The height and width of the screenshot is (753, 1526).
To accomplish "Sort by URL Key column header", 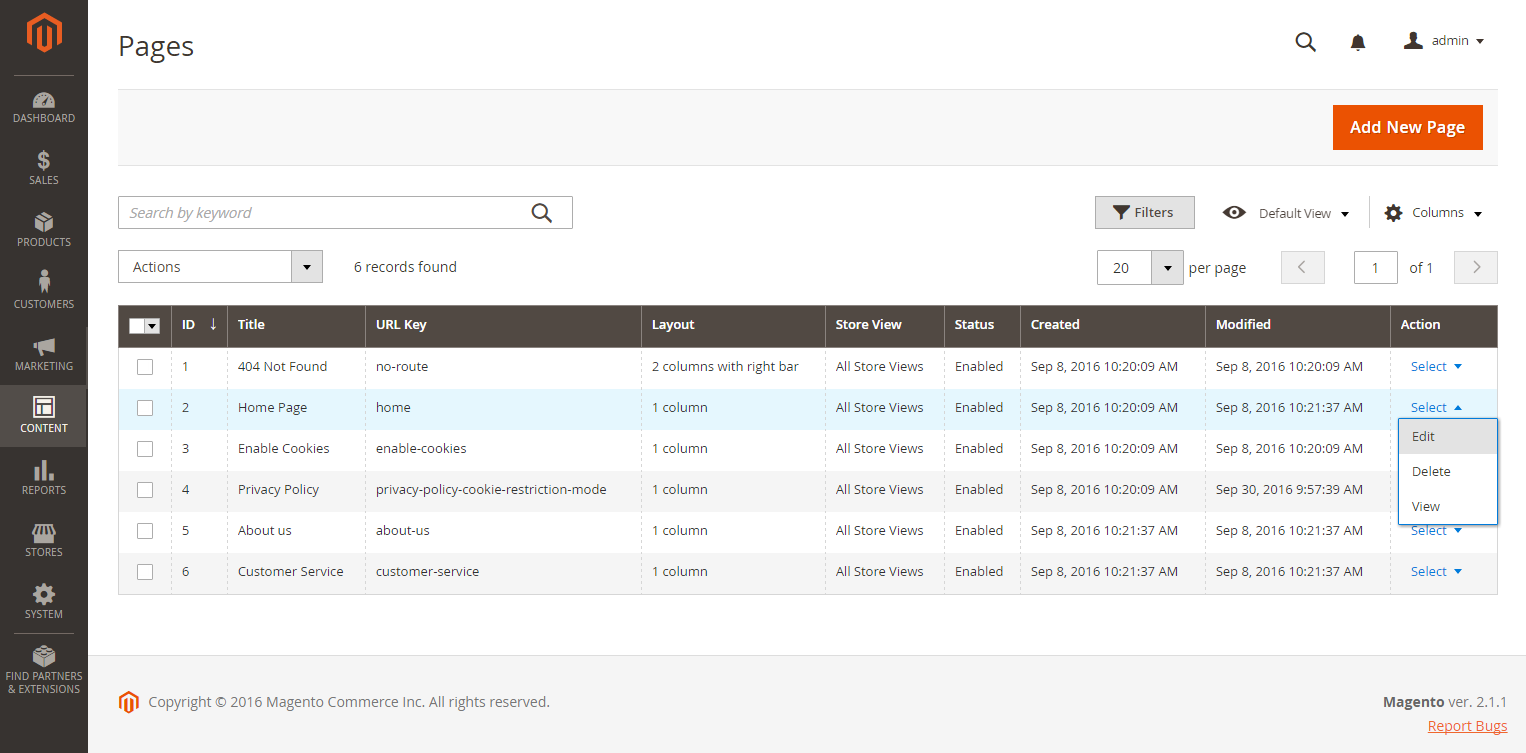I will tap(503, 325).
